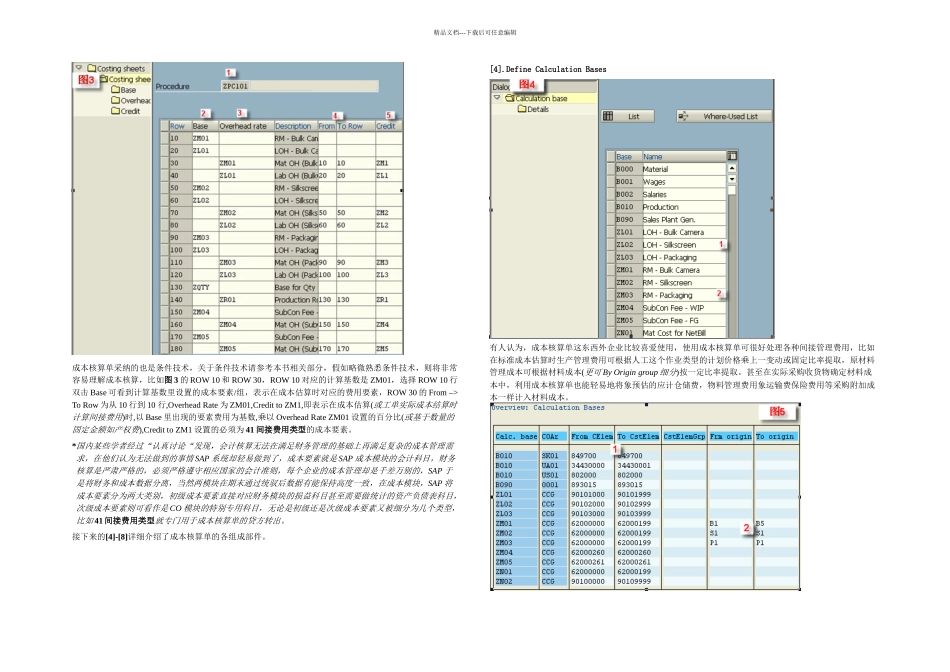Click the 'Calc. base' column header
950x672 pixels.
(516, 436)
